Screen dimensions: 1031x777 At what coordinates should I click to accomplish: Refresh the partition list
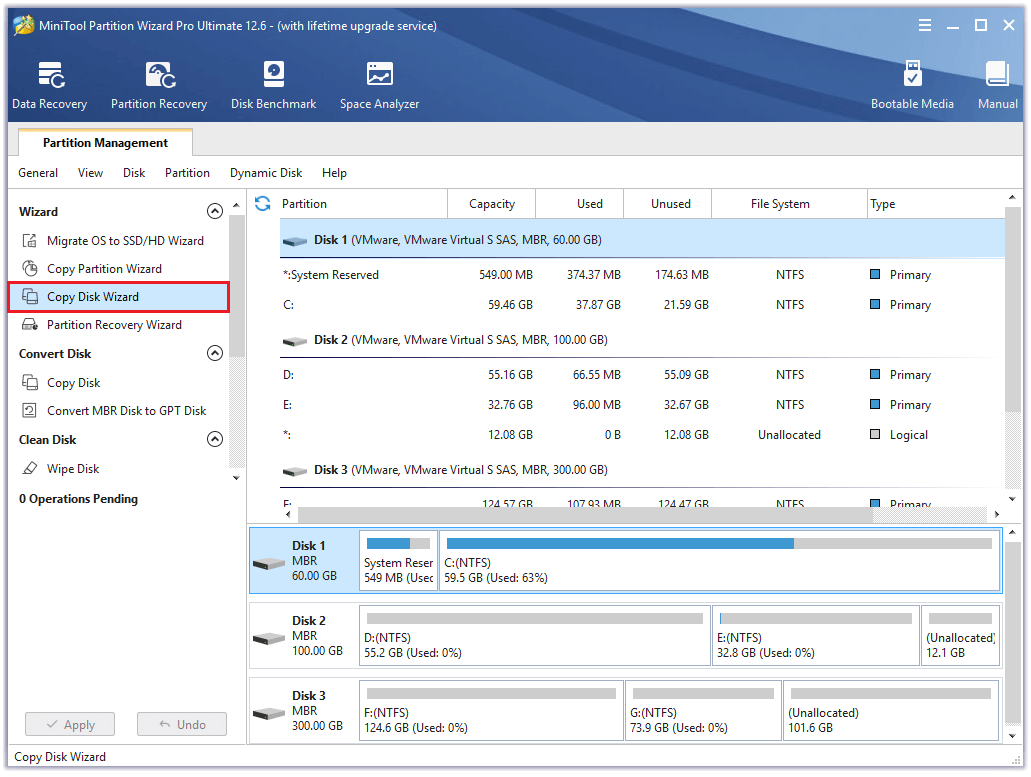tap(261, 203)
